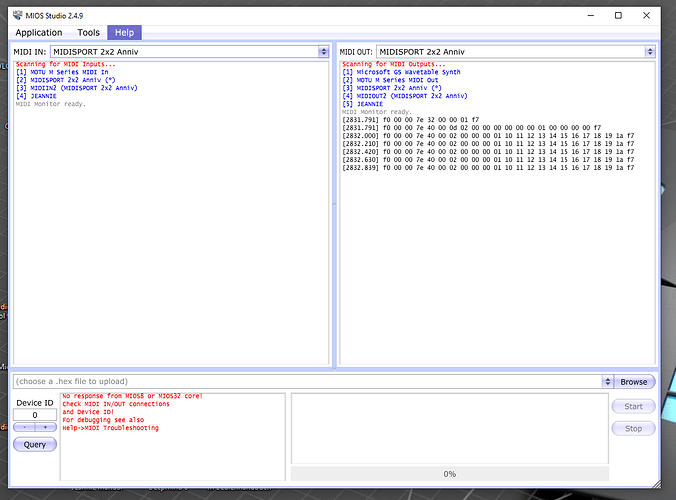This screenshot has height=500, width=676.
Task: Click the Stop upload button
Action: coord(633,428)
